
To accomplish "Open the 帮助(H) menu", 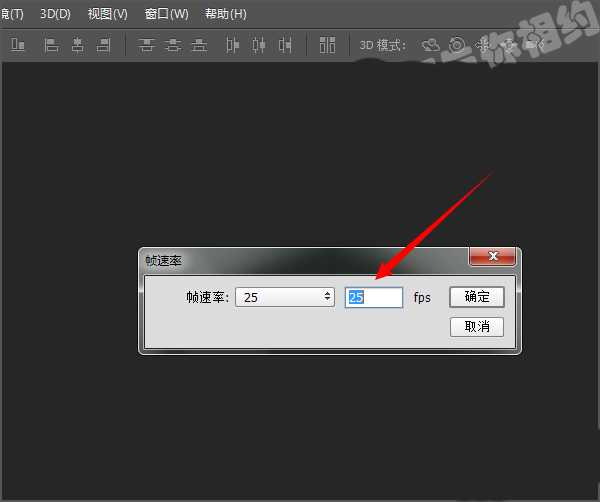I will tap(226, 14).
